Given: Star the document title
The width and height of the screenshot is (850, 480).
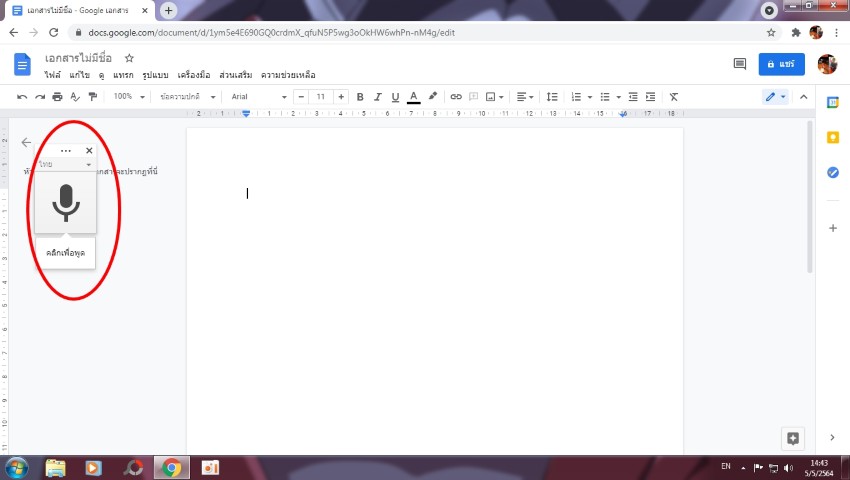Looking at the screenshot, I should click(129, 58).
